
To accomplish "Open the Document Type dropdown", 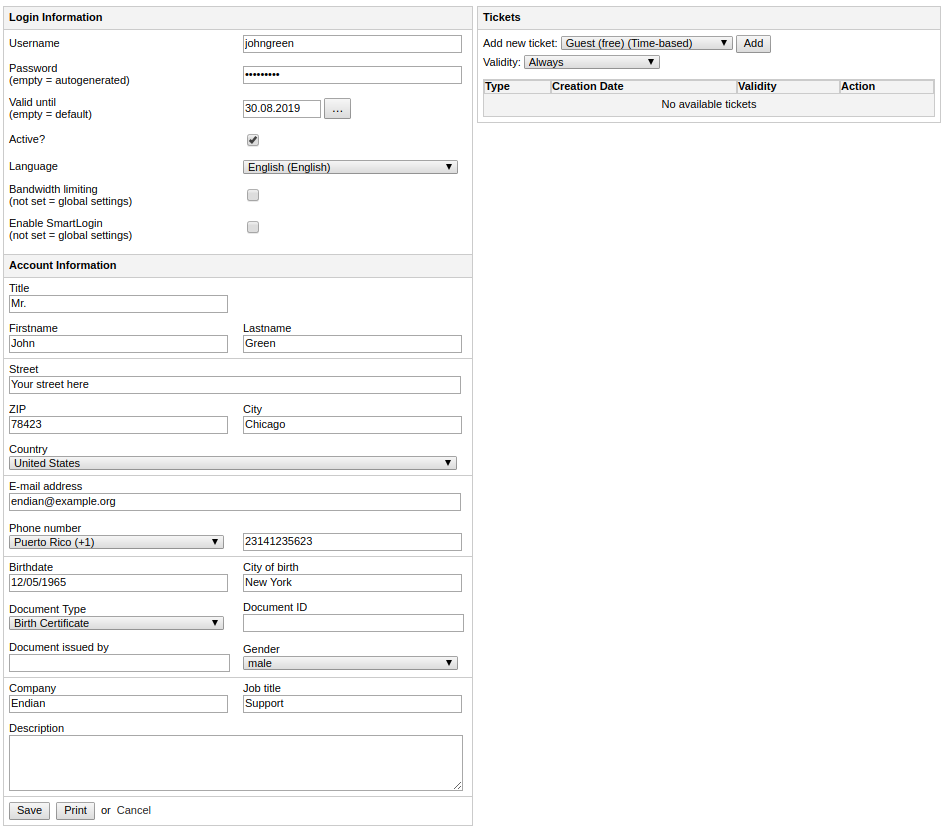I will click(116, 623).
